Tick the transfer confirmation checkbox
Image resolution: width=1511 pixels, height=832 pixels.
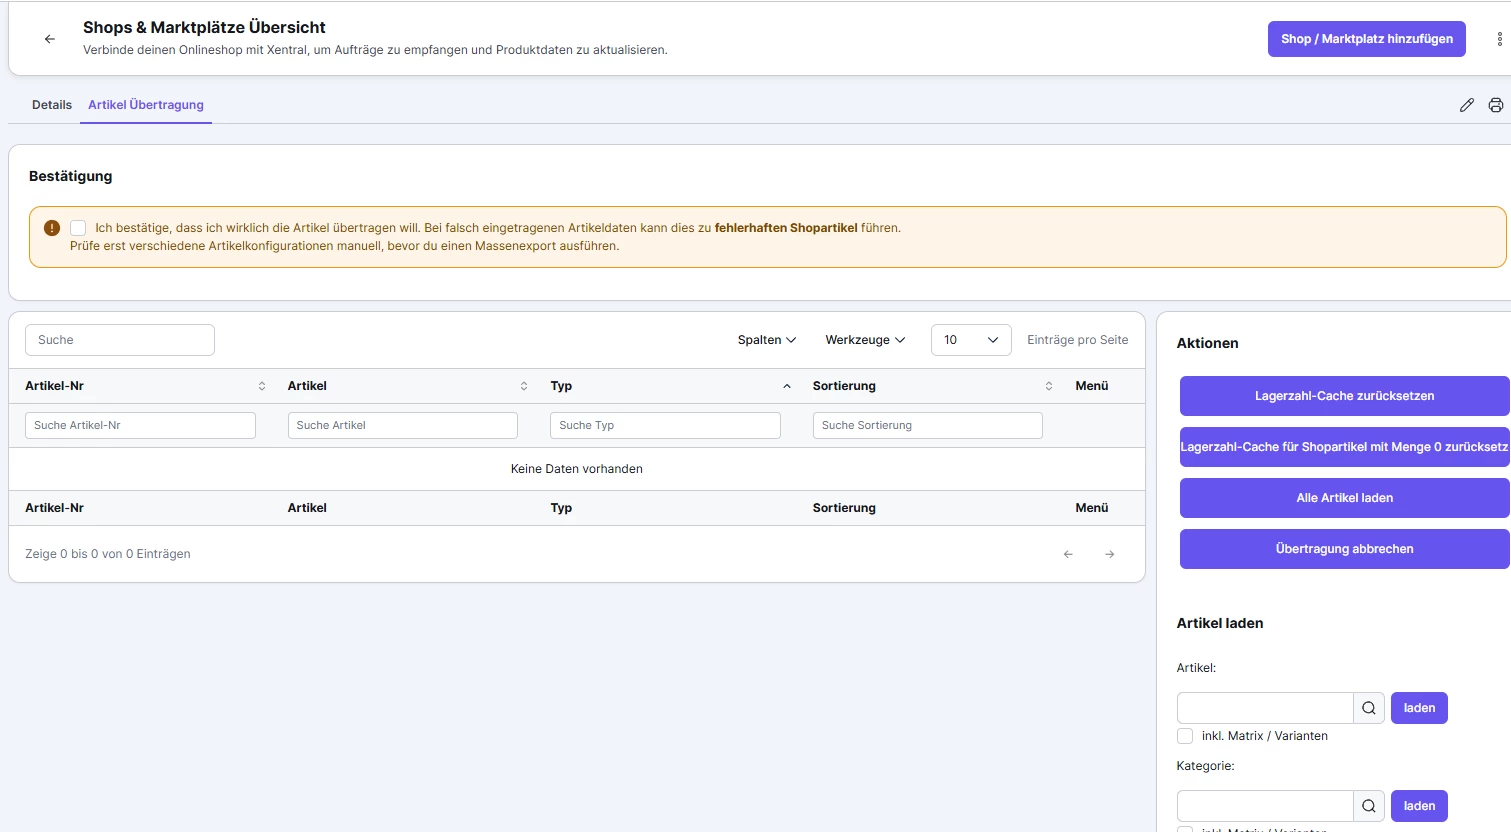click(x=78, y=228)
